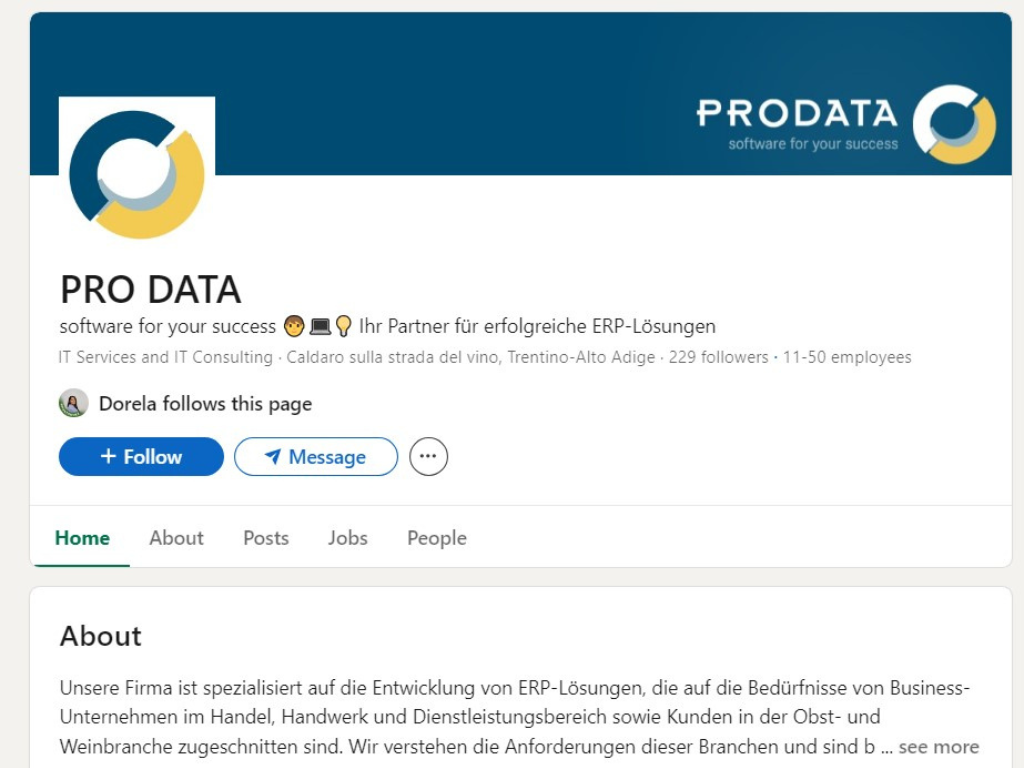Click the 229 followers text
Screen dimensions: 1024x768
click(718, 357)
